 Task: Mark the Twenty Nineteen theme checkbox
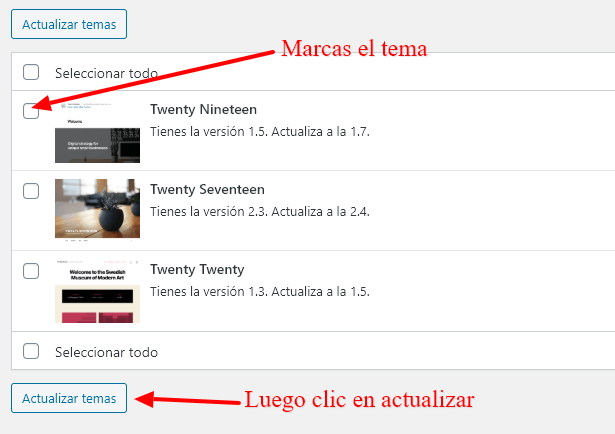[31, 111]
